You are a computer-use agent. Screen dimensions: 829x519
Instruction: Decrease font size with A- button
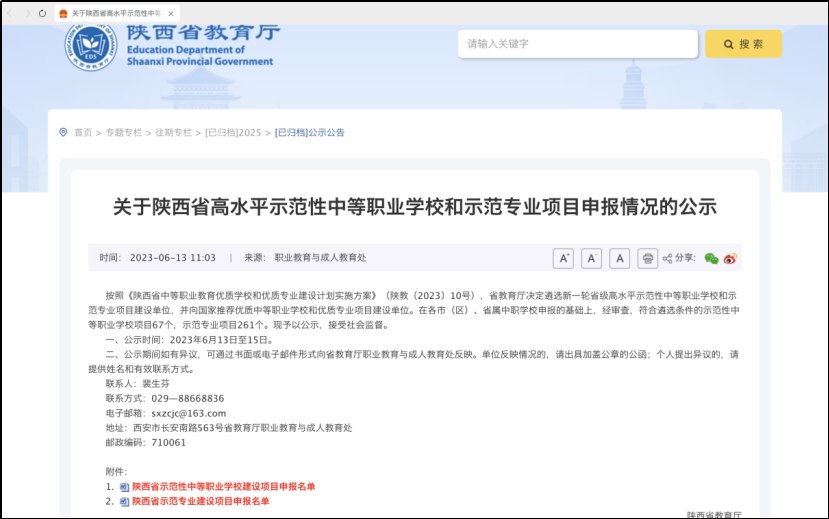pyautogui.click(x=592, y=259)
